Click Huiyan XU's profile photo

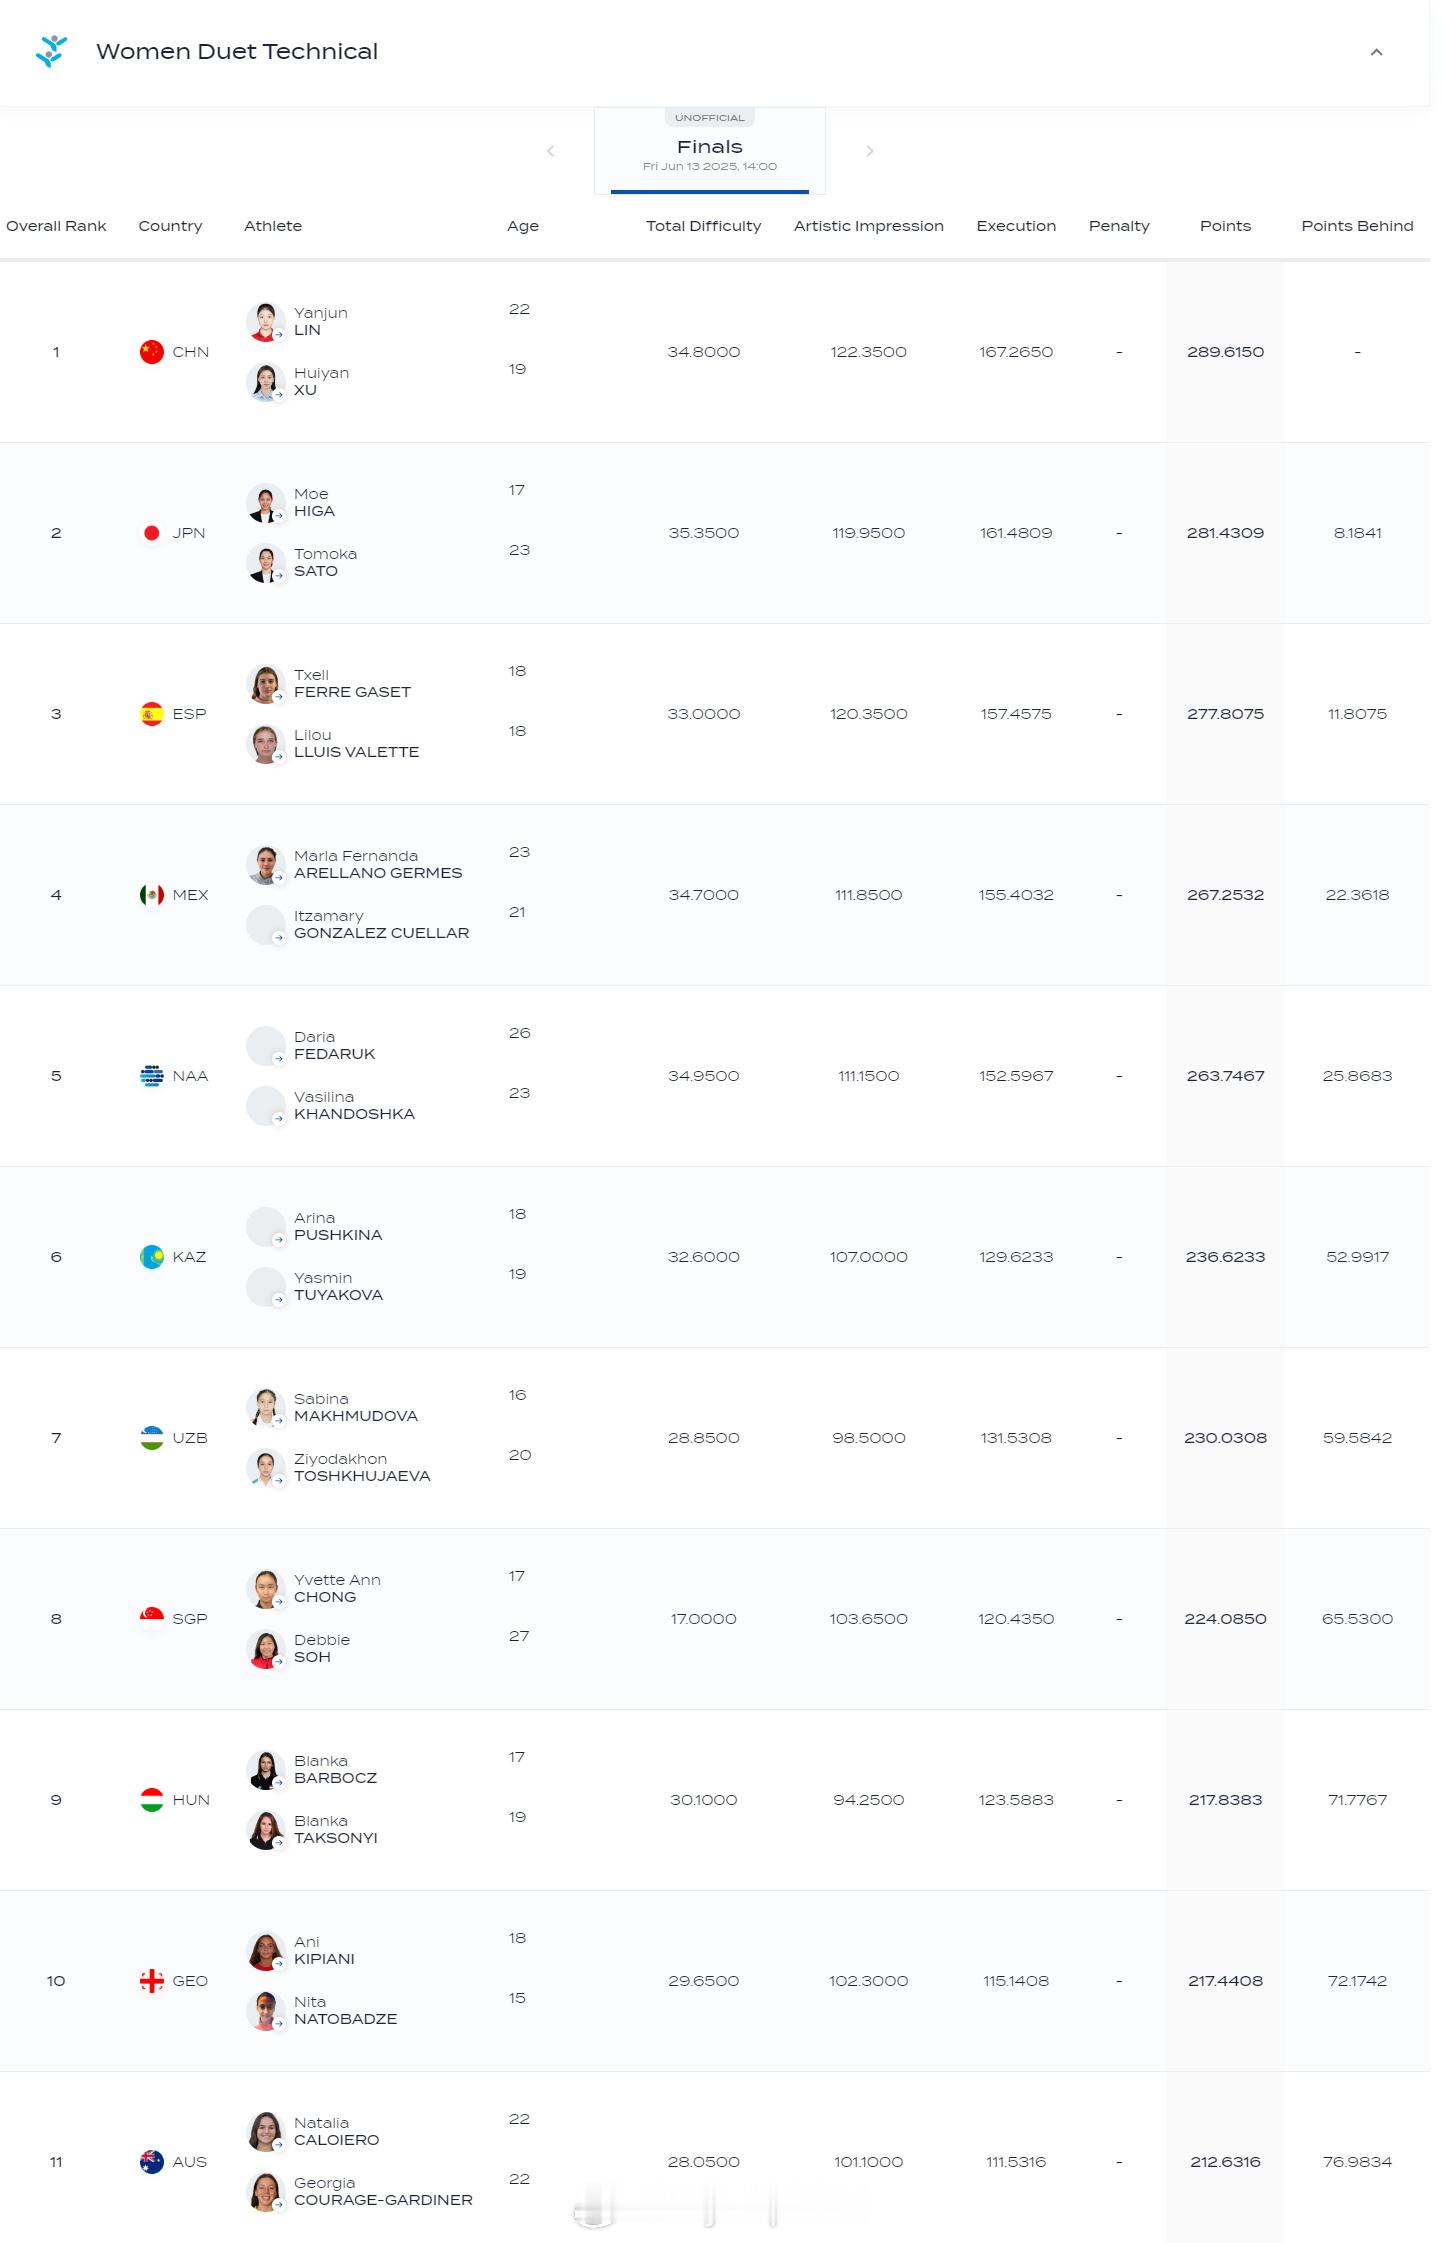click(265, 382)
